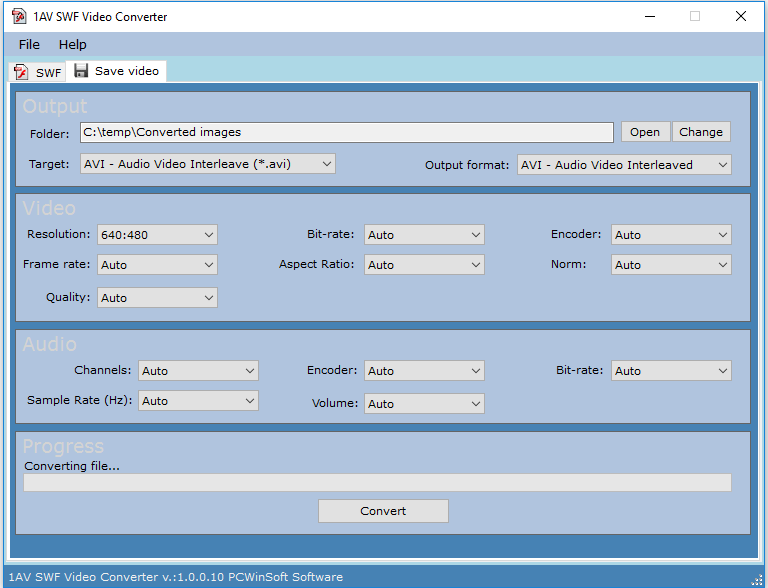
Task: Start conversion with the Convert button
Action: click(x=383, y=511)
